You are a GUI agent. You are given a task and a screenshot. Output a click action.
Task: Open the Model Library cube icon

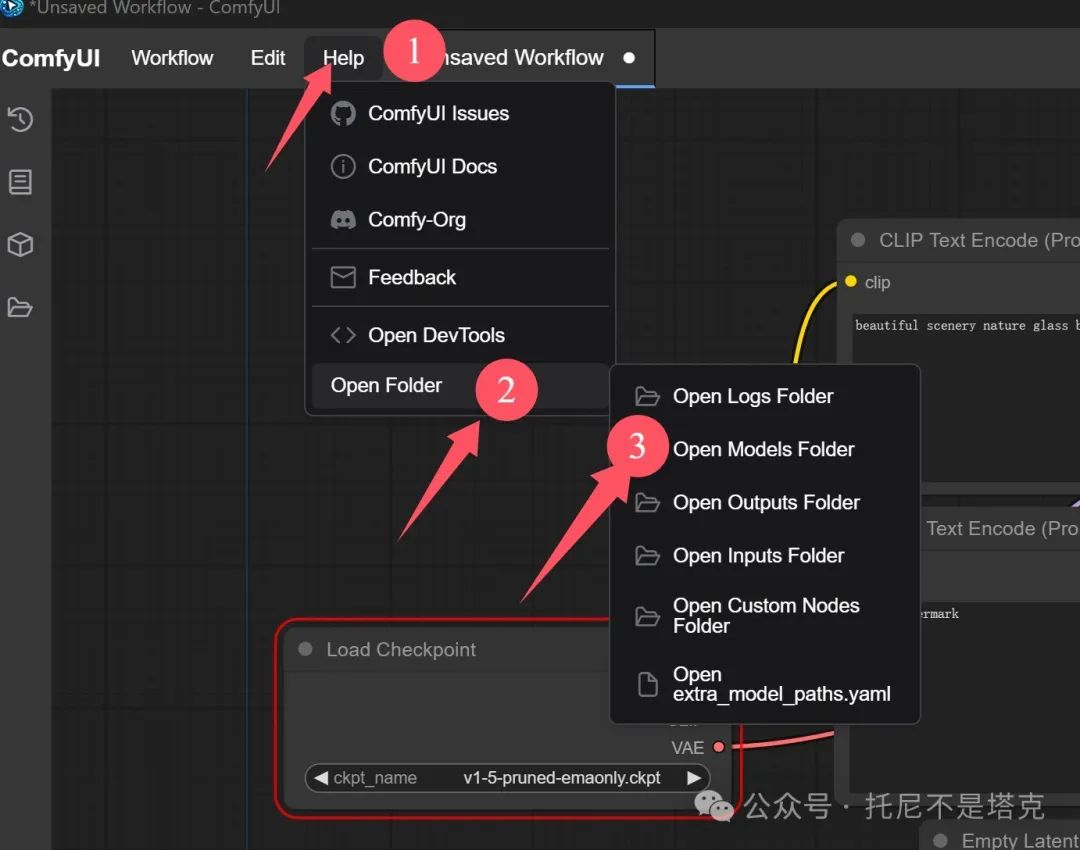(20, 245)
